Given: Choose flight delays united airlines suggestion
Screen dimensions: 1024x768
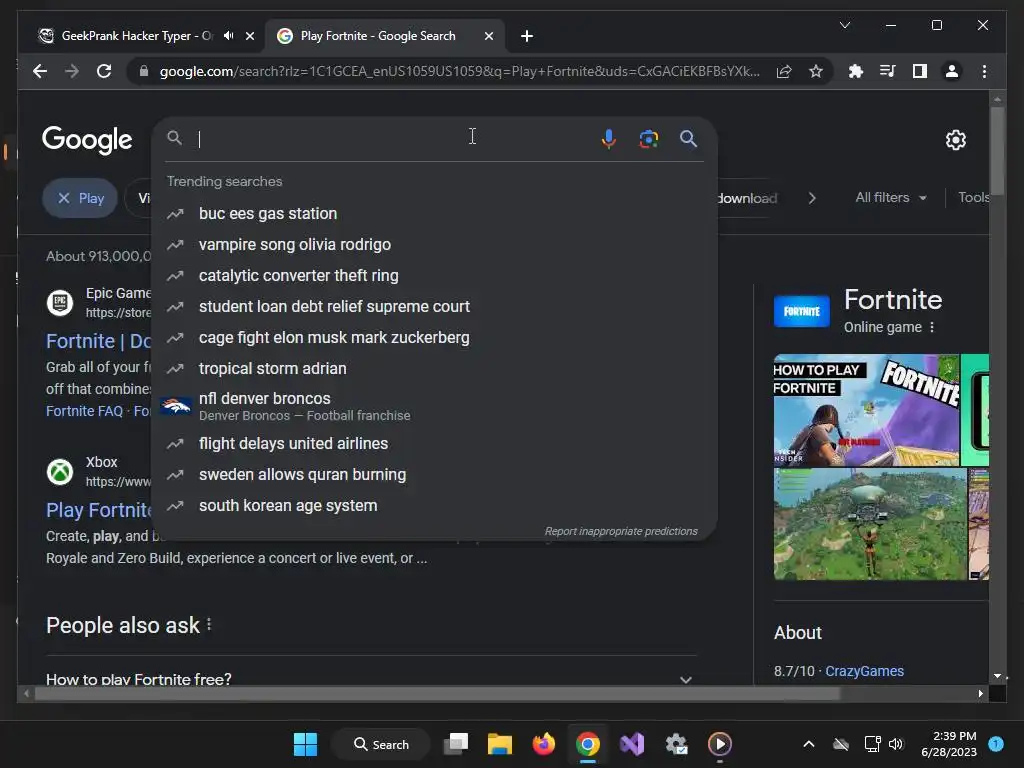Looking at the screenshot, I should click(434, 443).
